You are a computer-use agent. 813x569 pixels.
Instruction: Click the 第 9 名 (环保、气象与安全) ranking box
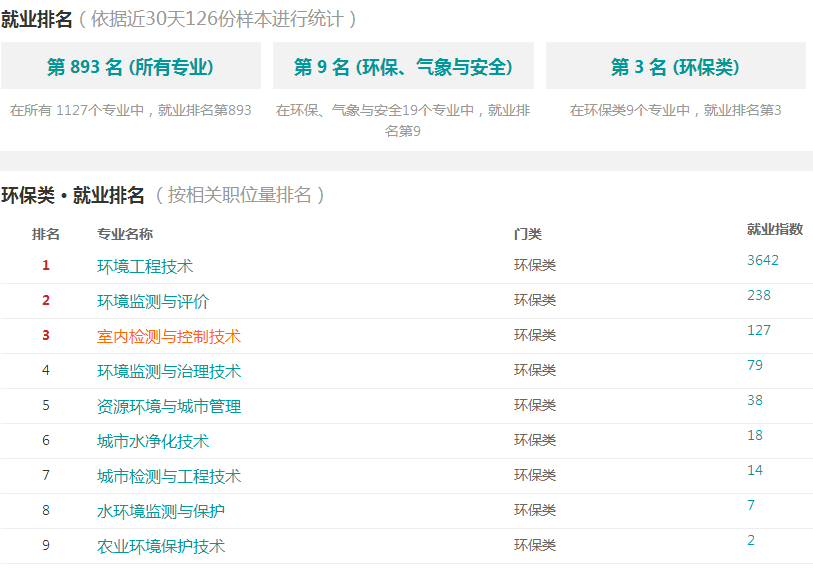(x=403, y=66)
